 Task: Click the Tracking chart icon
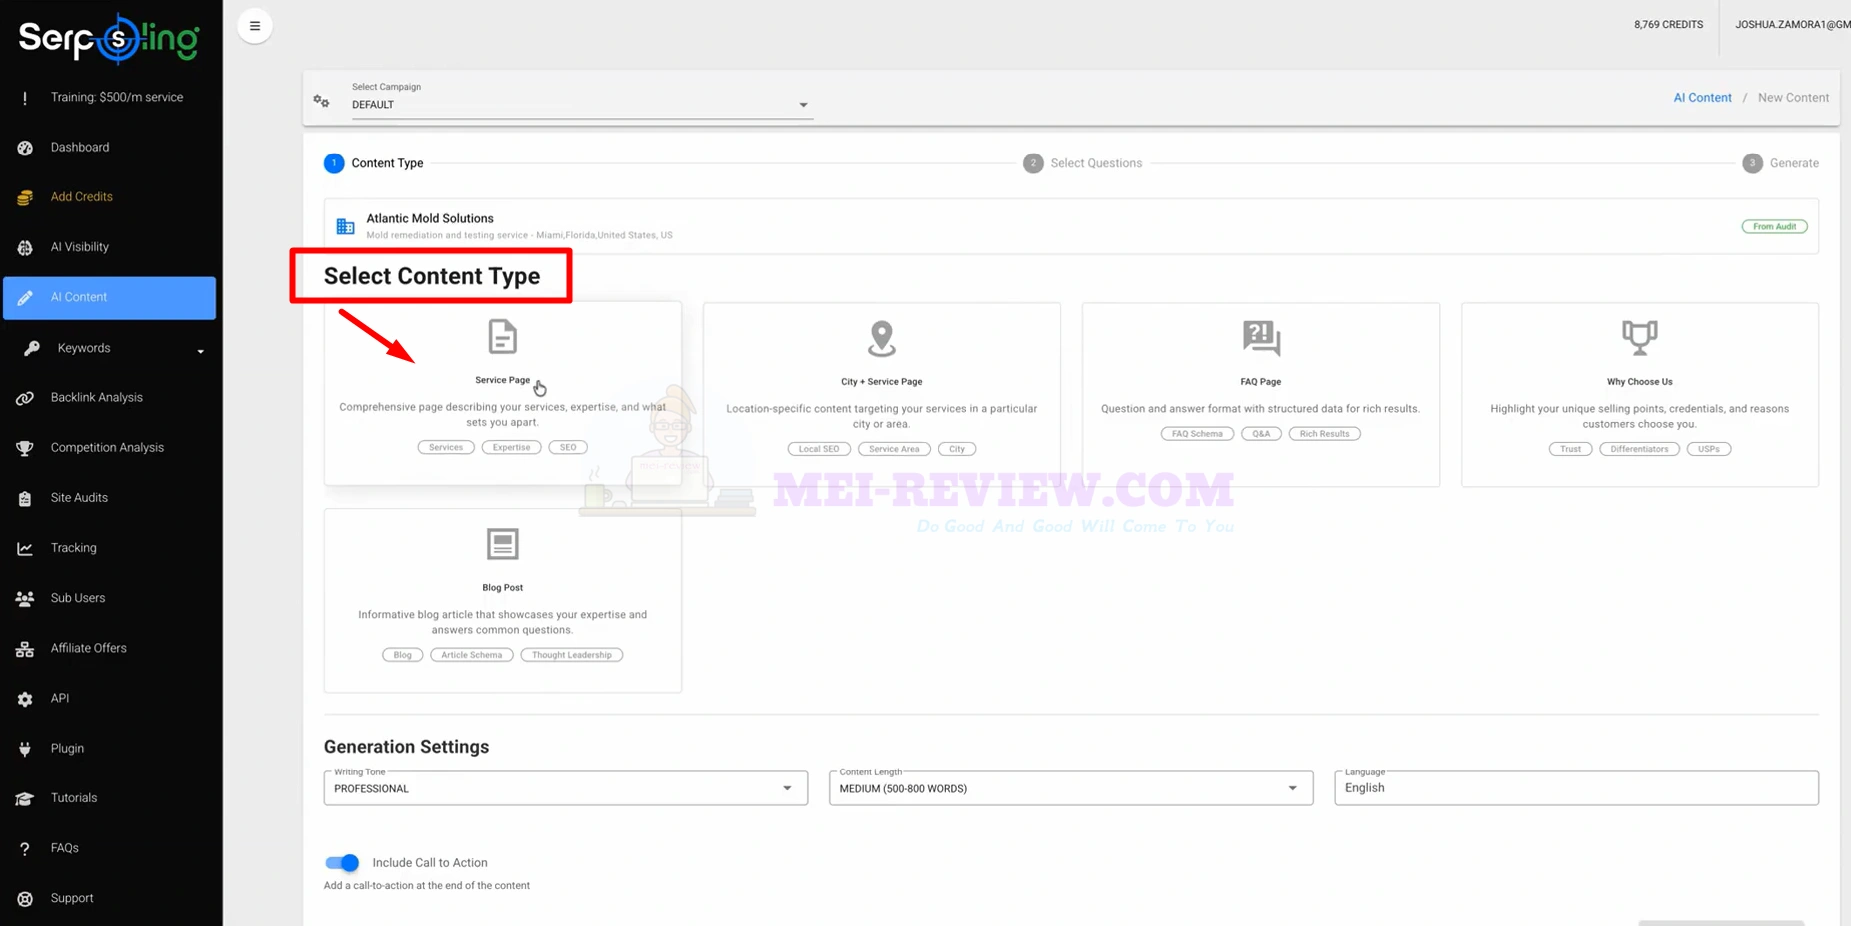(x=25, y=548)
